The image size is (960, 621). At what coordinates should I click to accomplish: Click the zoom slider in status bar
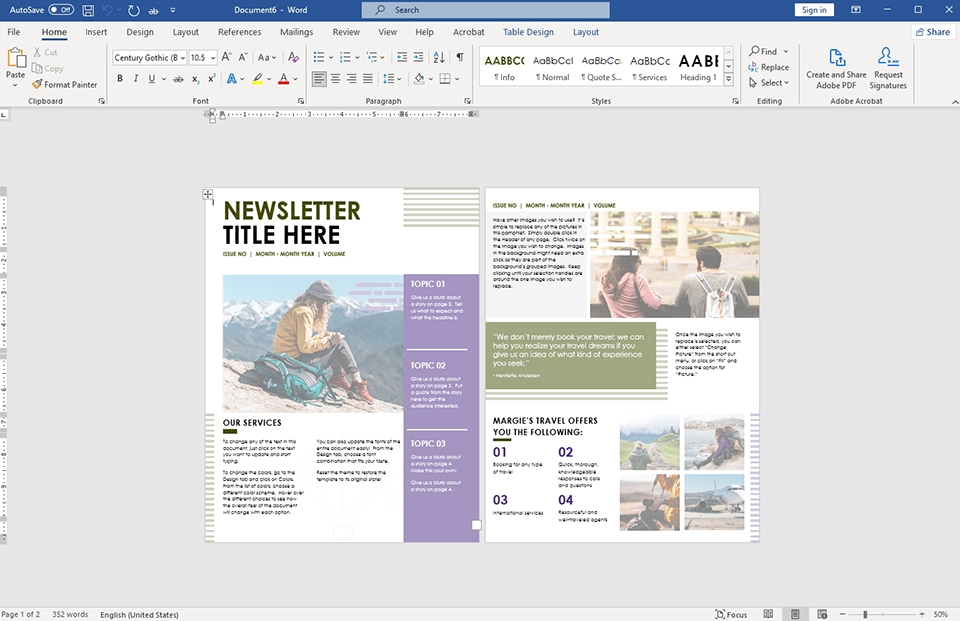click(x=880, y=614)
